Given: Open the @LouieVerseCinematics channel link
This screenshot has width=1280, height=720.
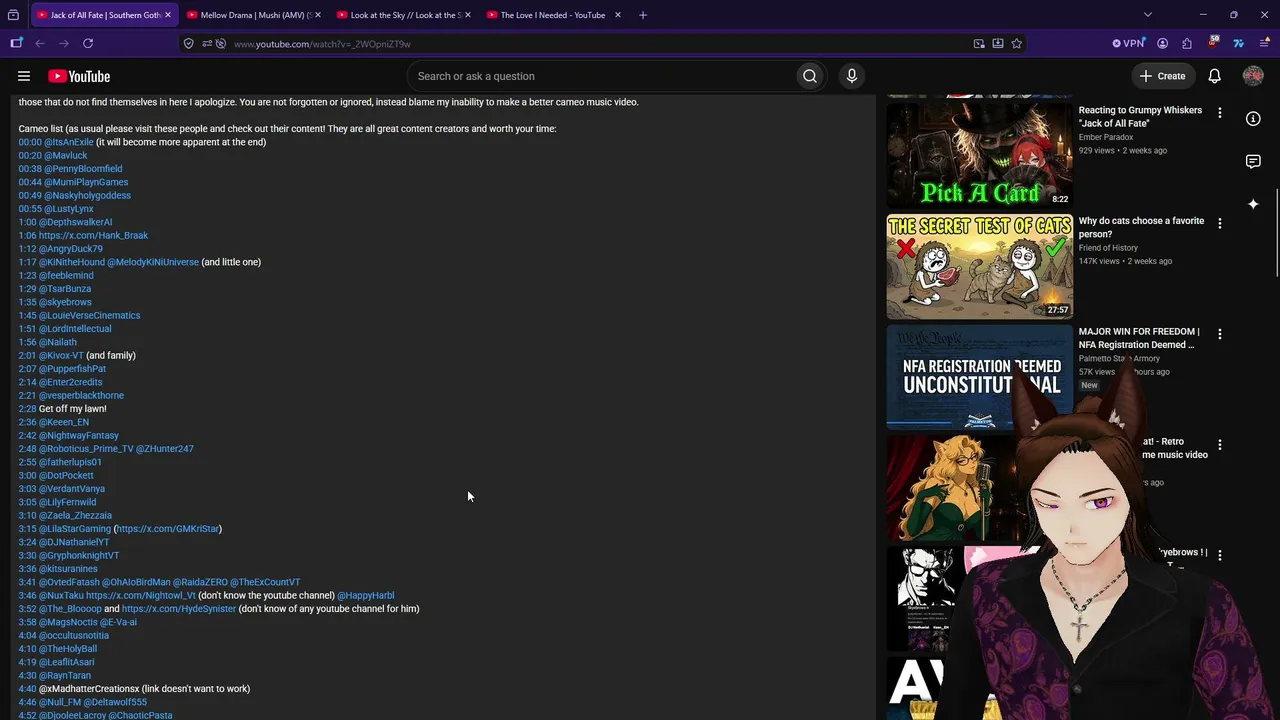Looking at the screenshot, I should click(x=89, y=315).
